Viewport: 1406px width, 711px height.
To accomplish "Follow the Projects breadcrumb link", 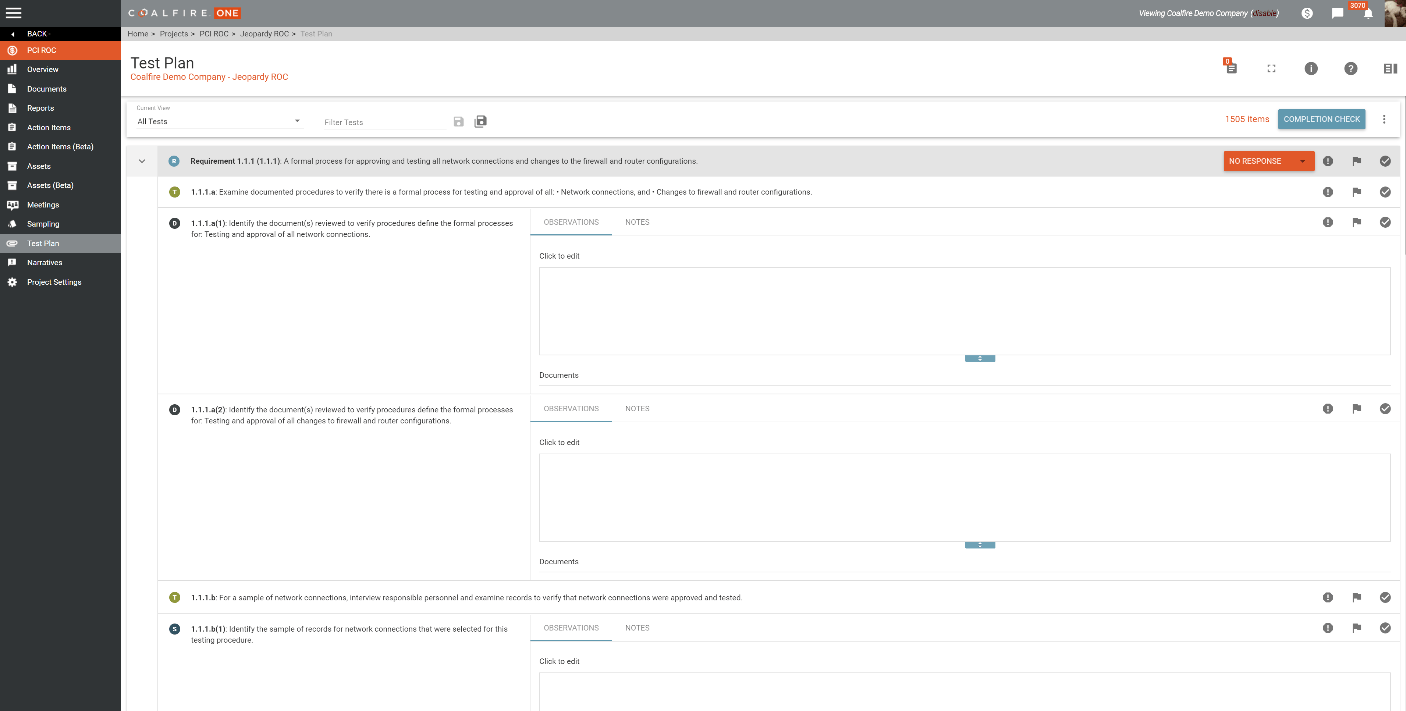I will 174,34.
